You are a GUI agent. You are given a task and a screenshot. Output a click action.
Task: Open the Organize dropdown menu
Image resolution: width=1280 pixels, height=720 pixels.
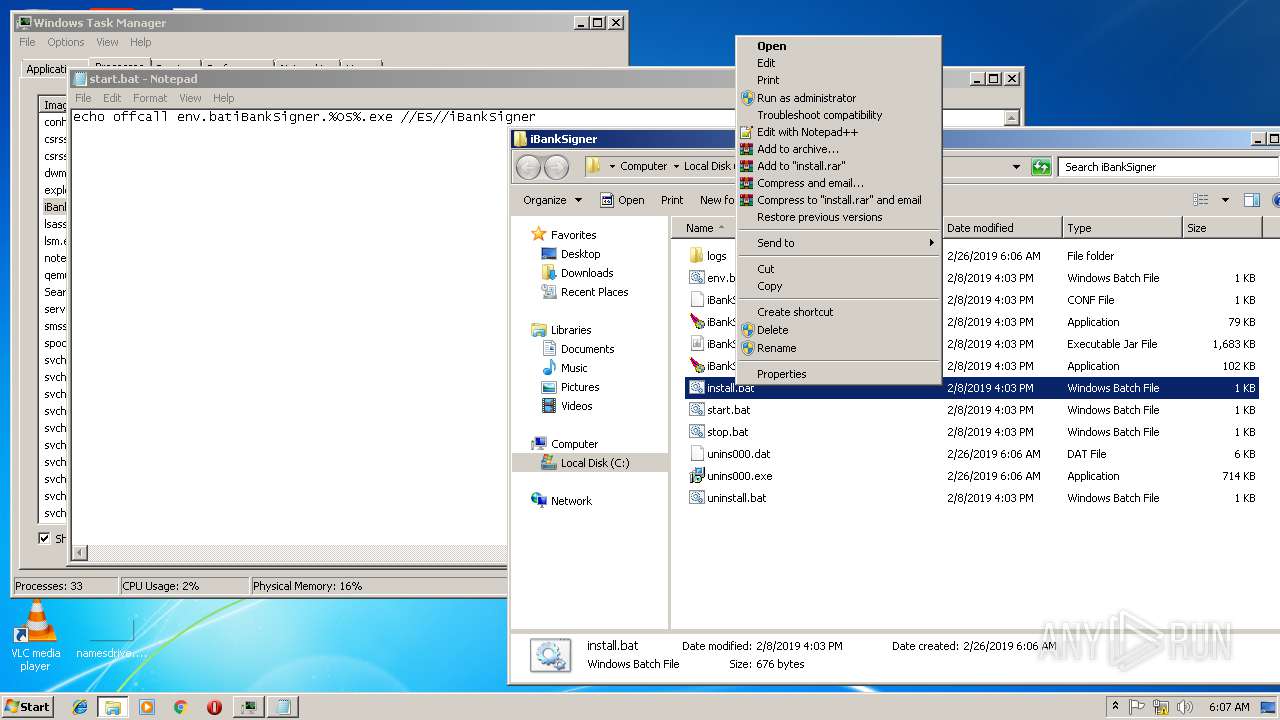pyautogui.click(x=552, y=200)
